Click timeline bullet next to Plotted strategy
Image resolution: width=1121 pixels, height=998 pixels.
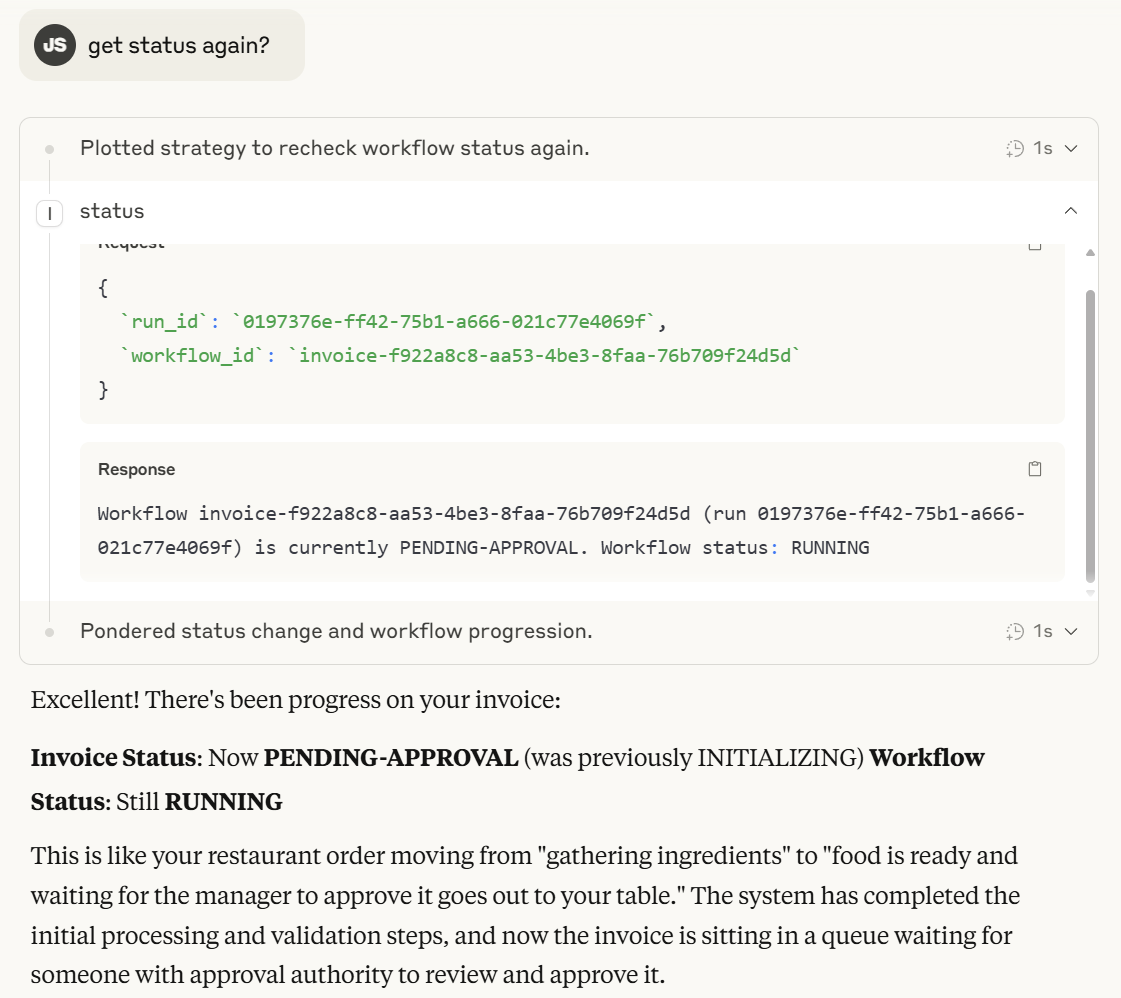(48, 149)
